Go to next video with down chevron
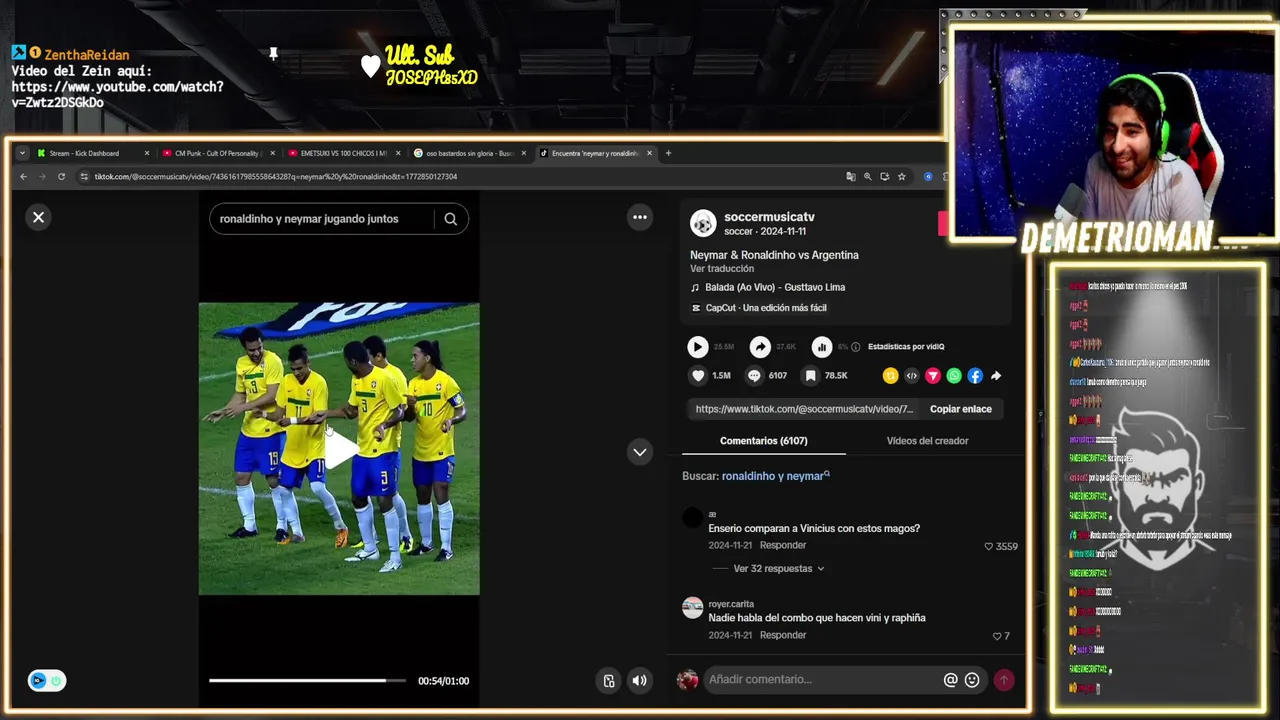The width and height of the screenshot is (1280, 720). 640,452
